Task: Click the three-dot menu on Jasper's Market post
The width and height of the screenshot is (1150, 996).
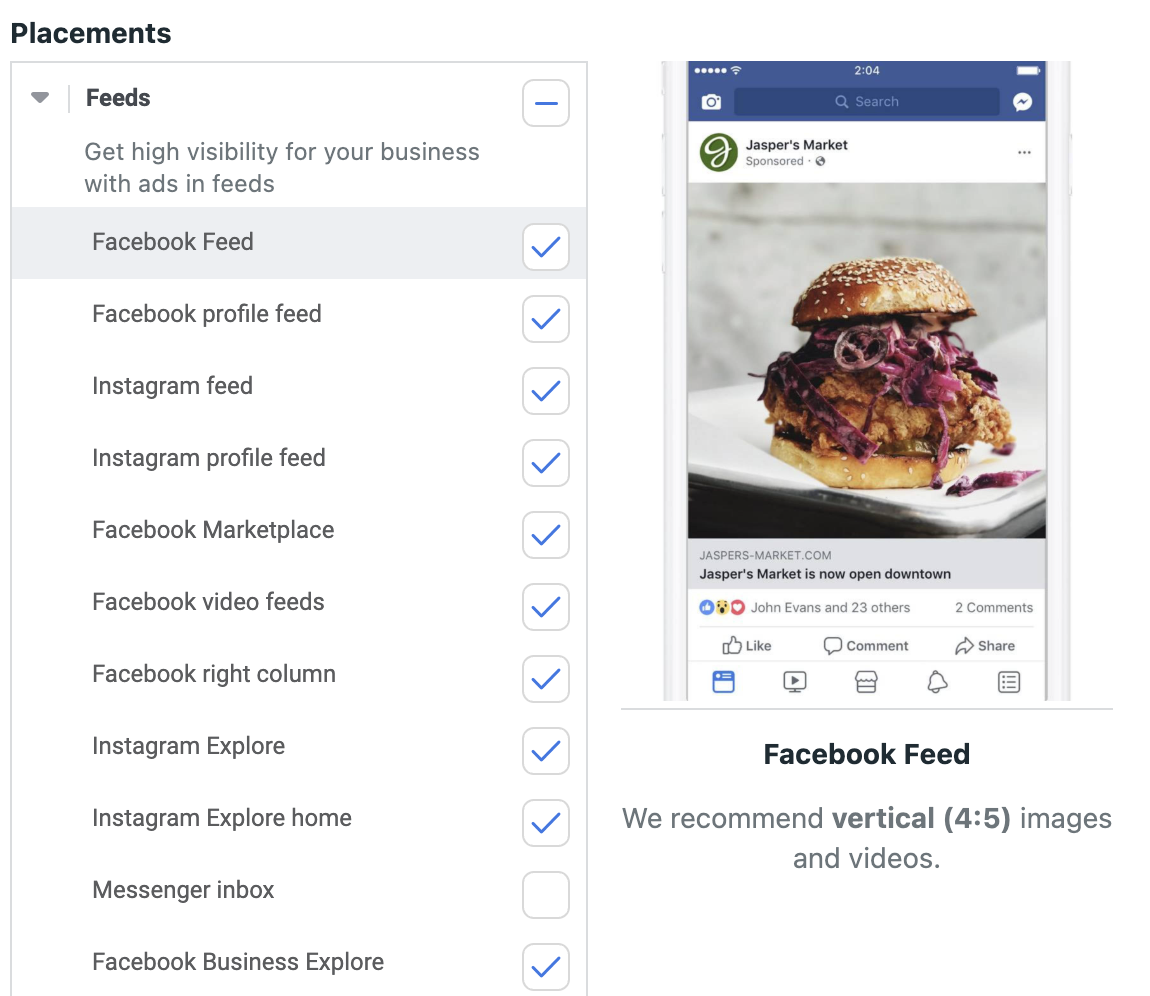Action: (x=1025, y=153)
